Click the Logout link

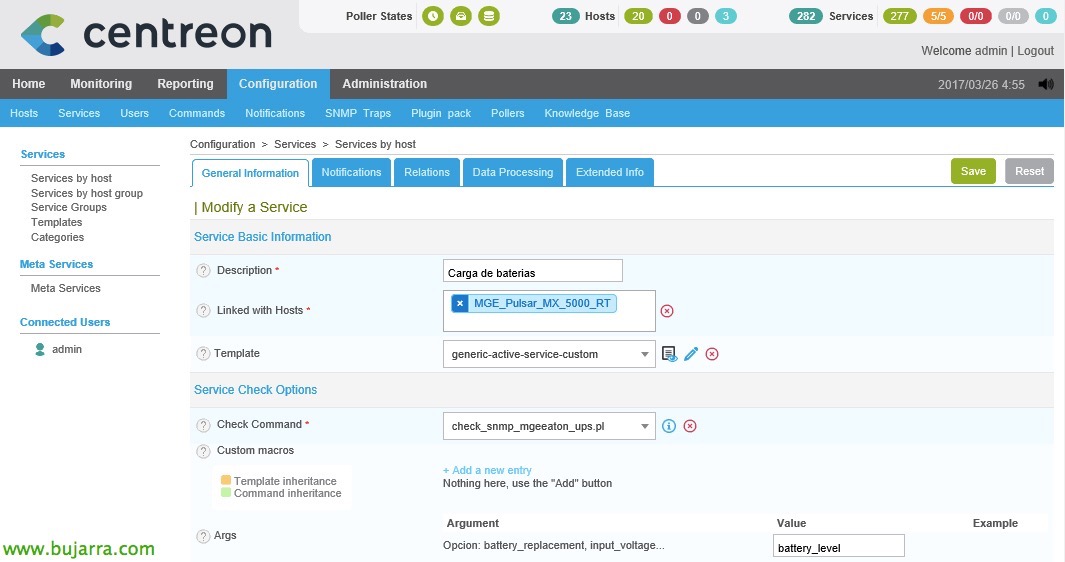pyautogui.click(x=1035, y=50)
